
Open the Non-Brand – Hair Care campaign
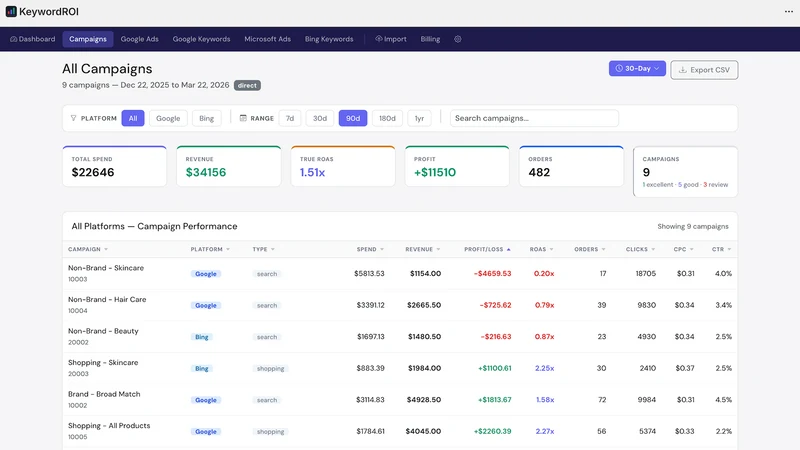tap(107, 300)
